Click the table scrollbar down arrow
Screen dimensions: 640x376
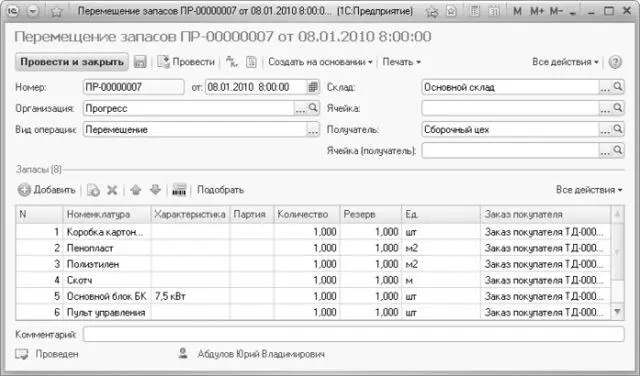click(618, 312)
